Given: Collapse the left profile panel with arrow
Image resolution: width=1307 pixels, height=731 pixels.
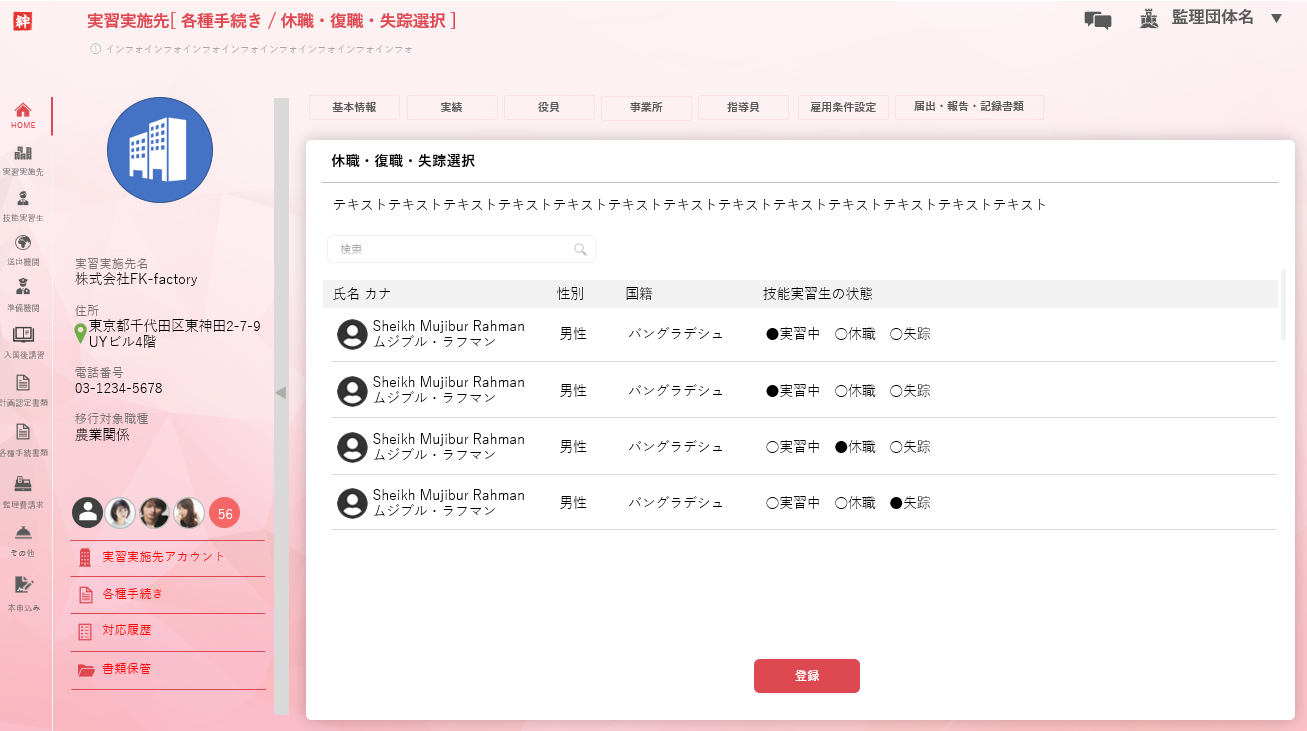Looking at the screenshot, I should [281, 393].
